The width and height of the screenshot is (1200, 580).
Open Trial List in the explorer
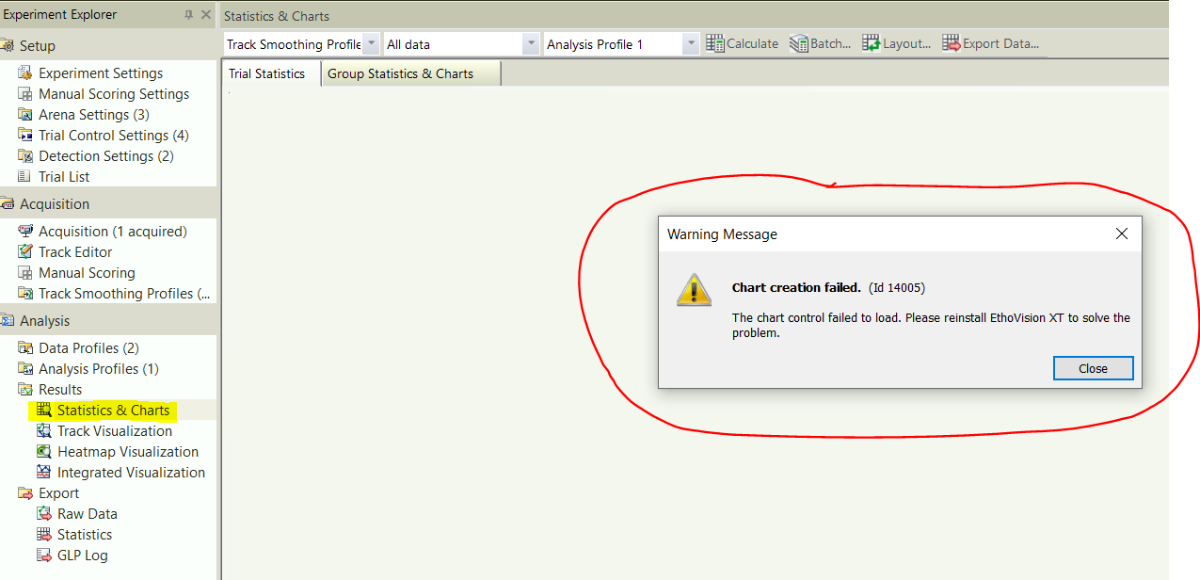(x=64, y=177)
